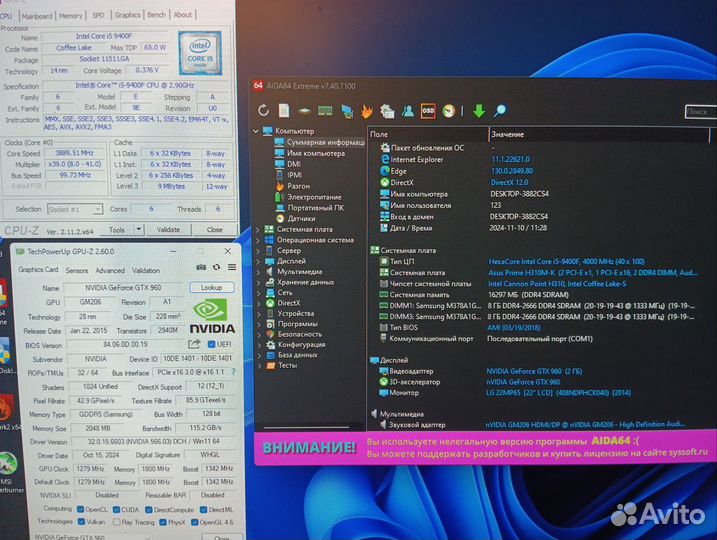Image resolution: width=717 pixels, height=540 pixels.
Task: Click the AIDA64 title bar logo icon
Action: [258, 86]
